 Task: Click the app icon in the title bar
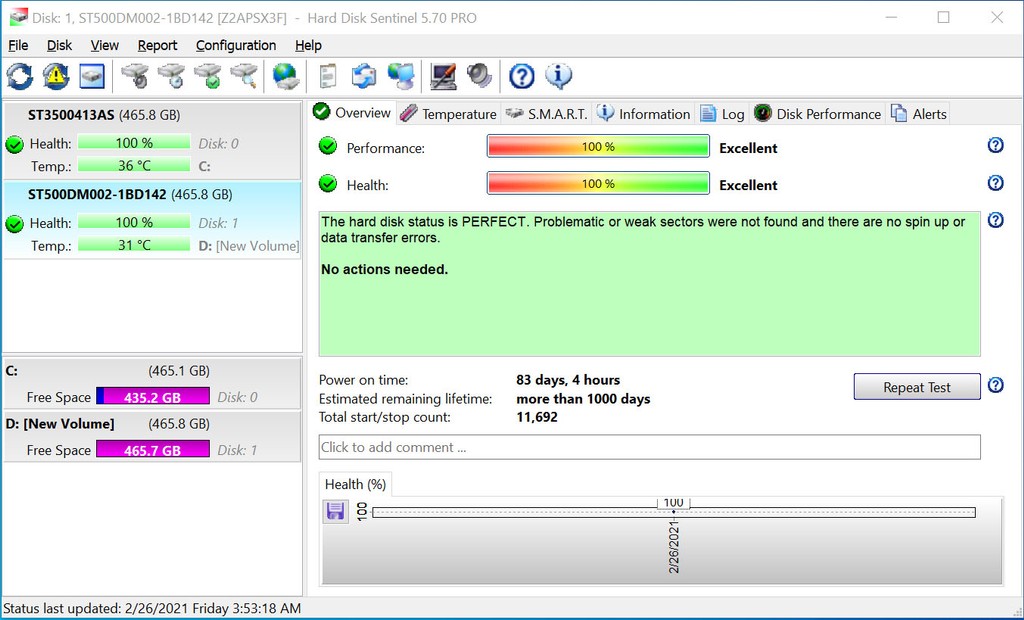pos(18,18)
